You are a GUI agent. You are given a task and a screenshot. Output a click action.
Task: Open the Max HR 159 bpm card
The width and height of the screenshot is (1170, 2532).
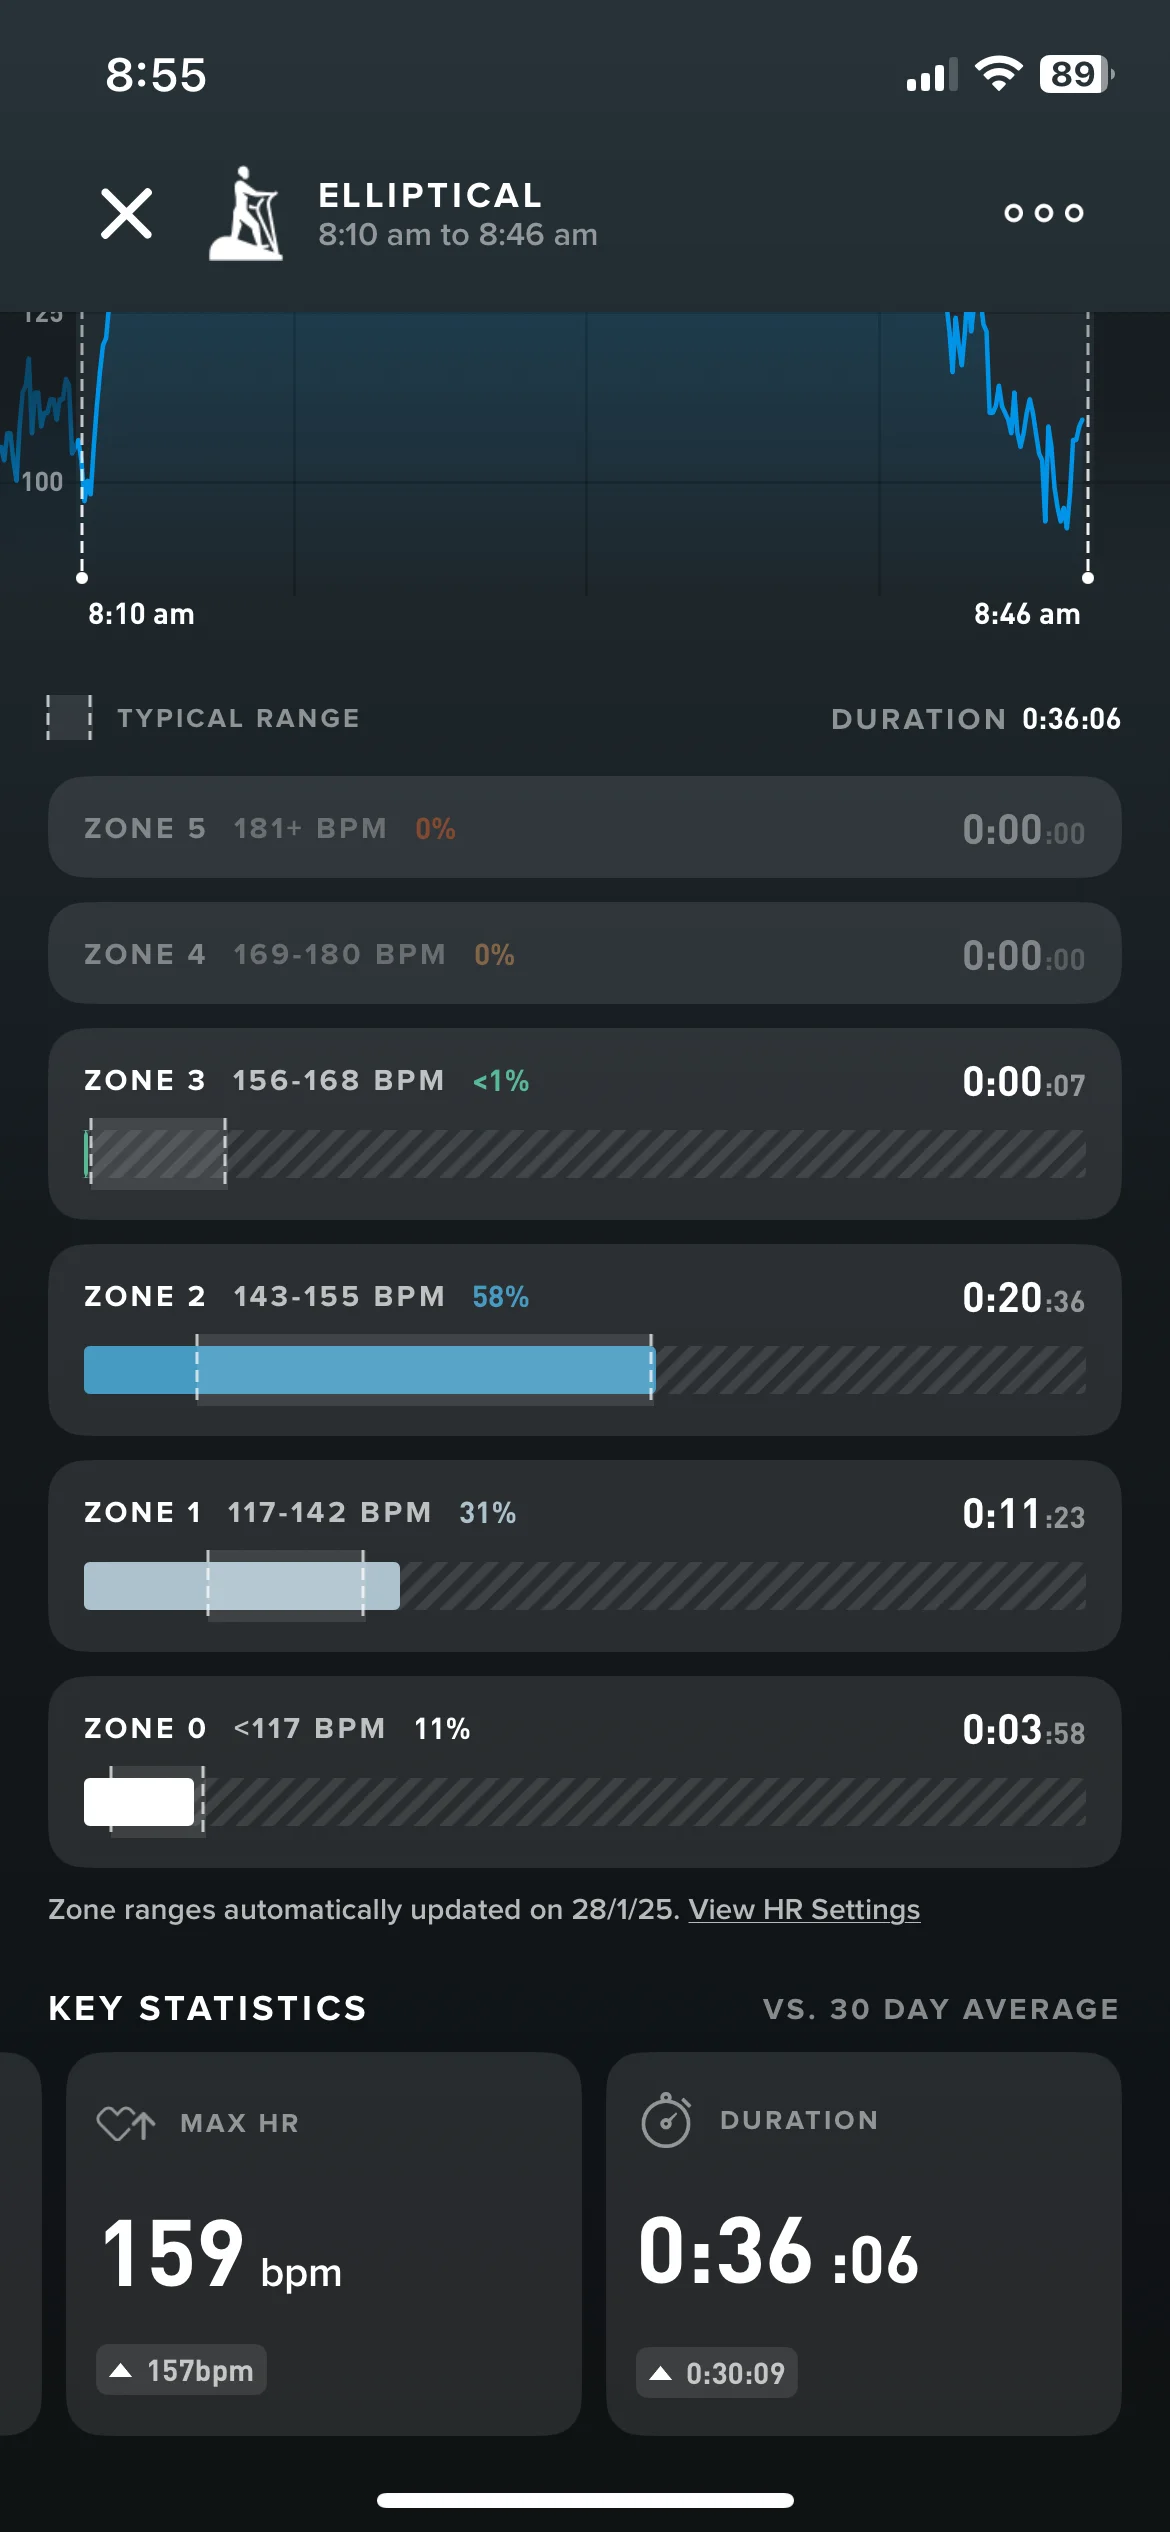(x=324, y=2244)
